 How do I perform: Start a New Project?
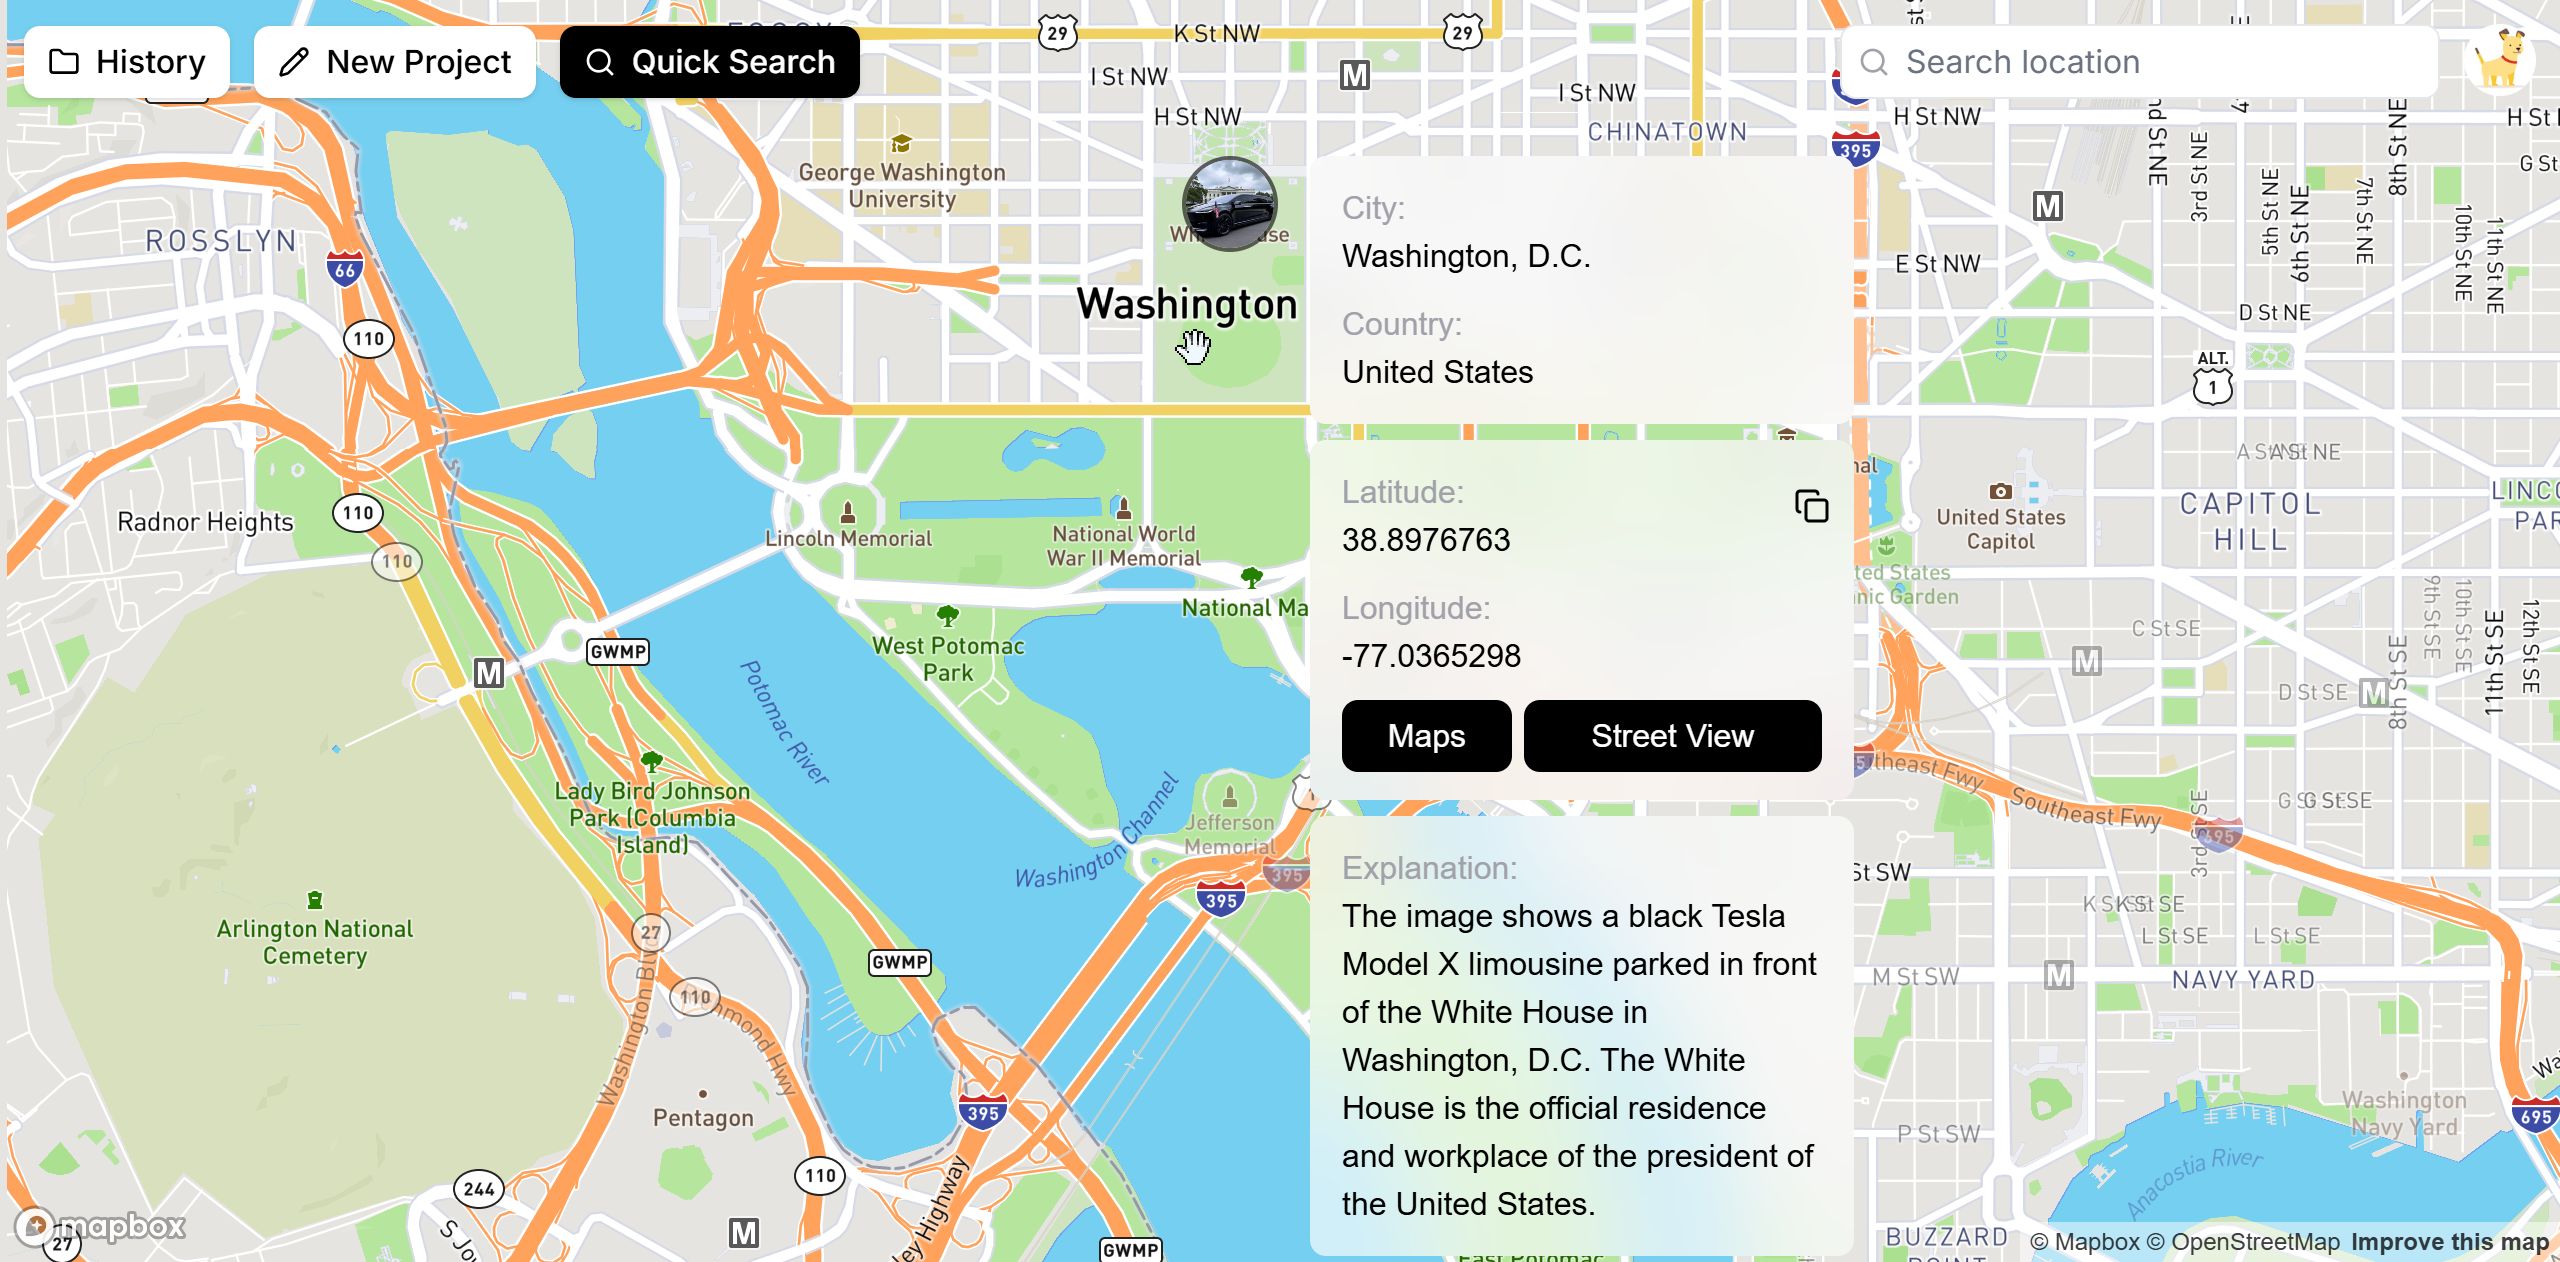coord(395,62)
